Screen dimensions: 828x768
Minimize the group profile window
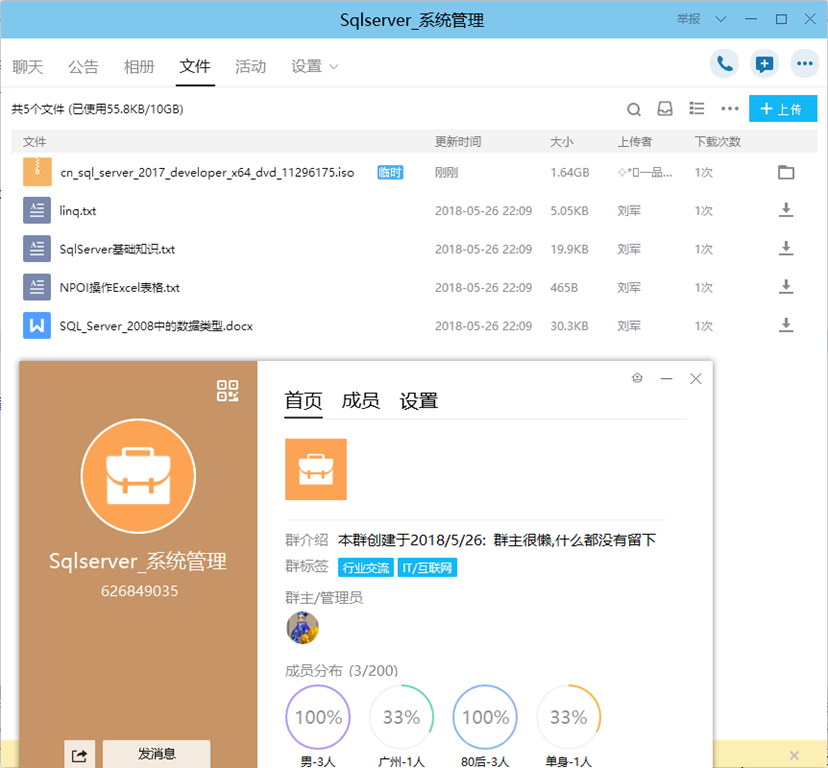click(666, 379)
